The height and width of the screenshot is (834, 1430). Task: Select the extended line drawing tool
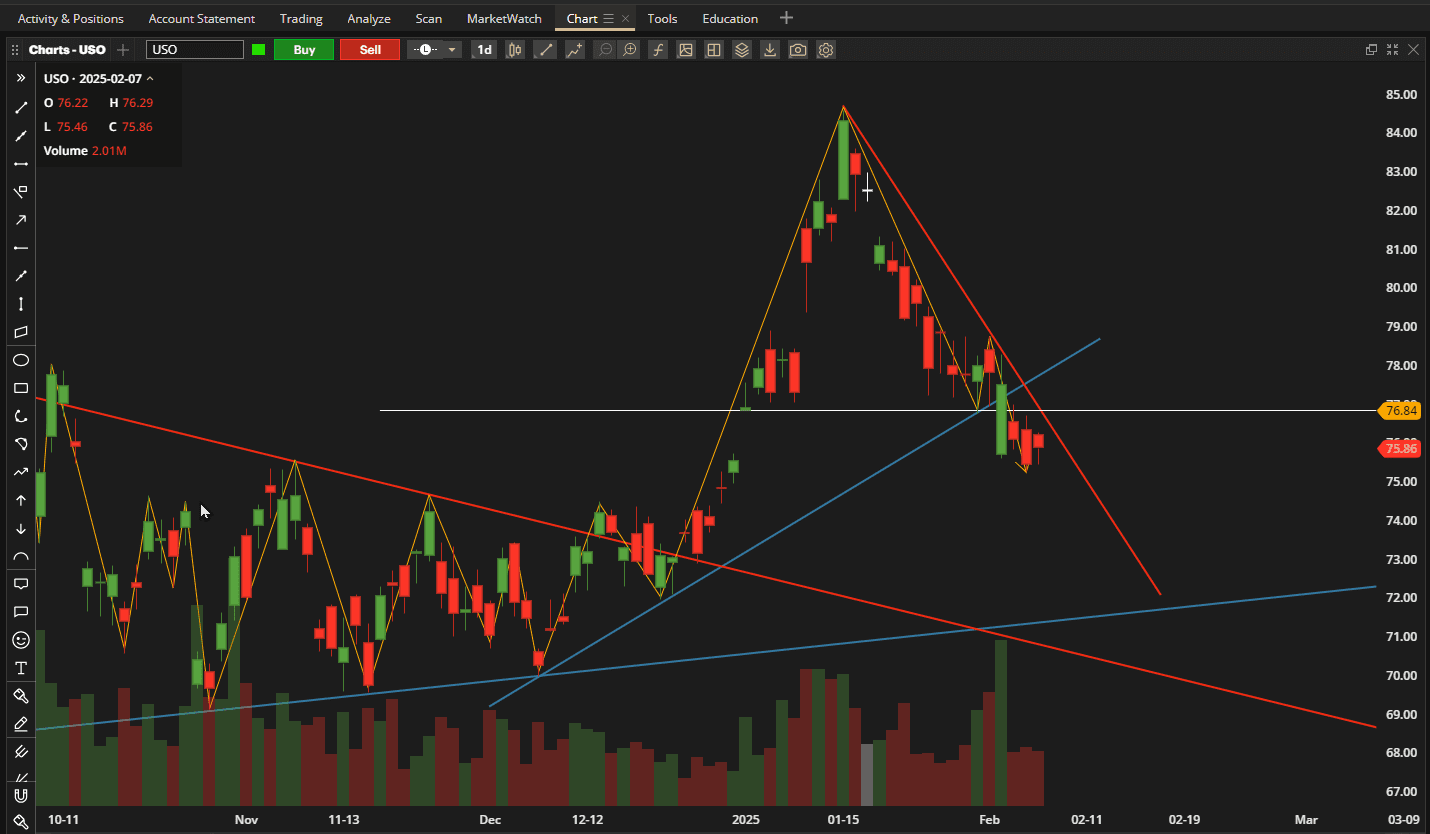coord(21,135)
